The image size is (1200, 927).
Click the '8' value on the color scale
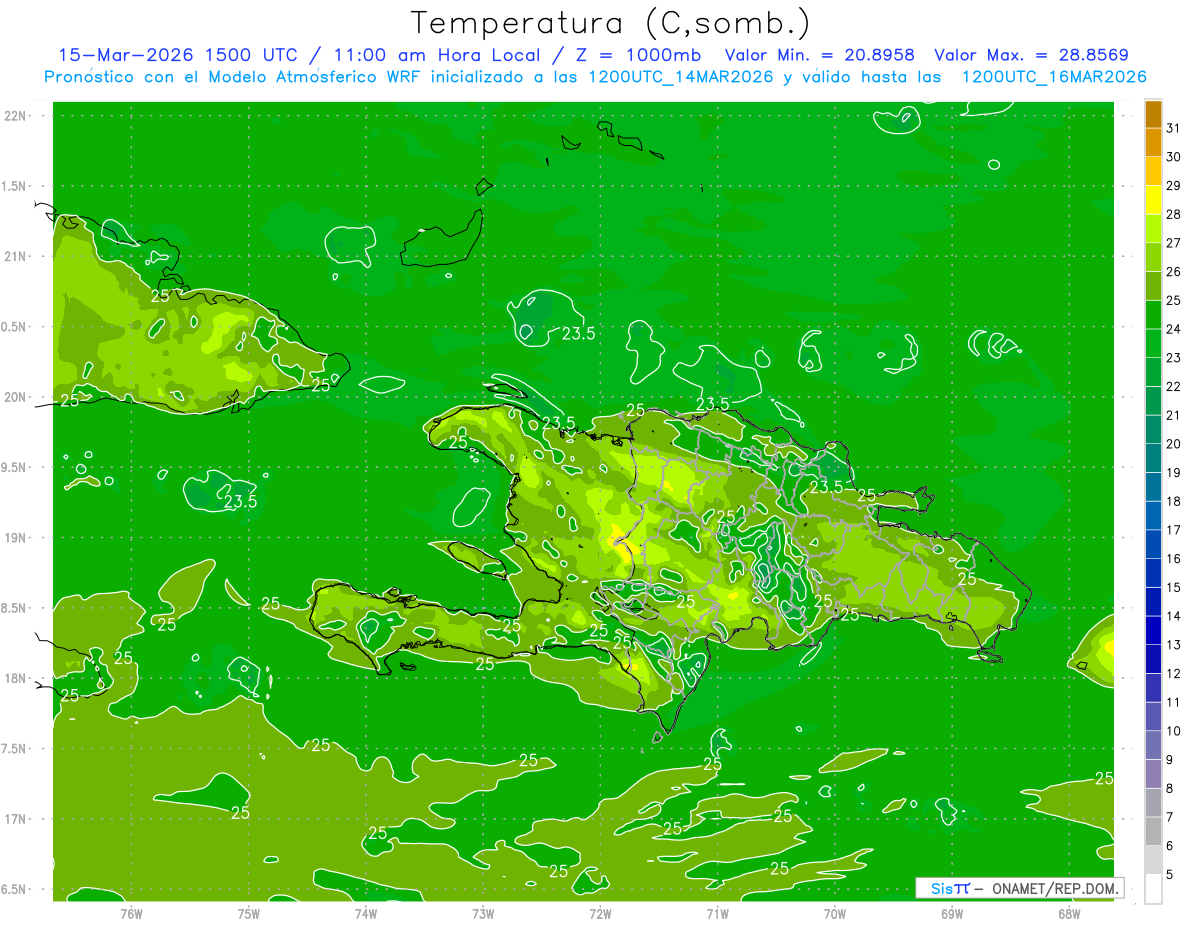click(1170, 788)
